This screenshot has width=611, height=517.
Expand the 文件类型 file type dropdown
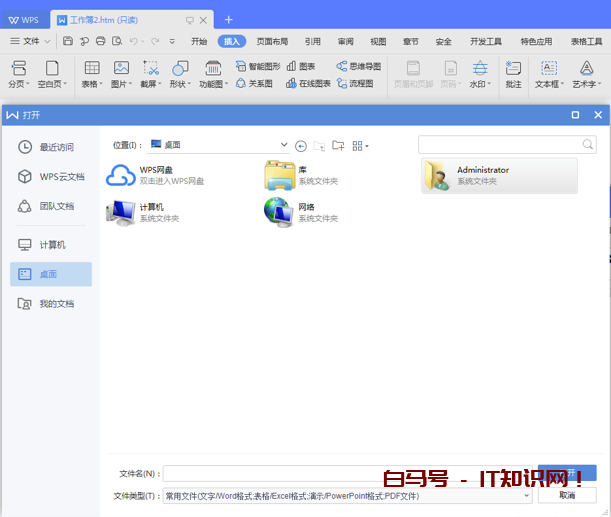coord(527,495)
